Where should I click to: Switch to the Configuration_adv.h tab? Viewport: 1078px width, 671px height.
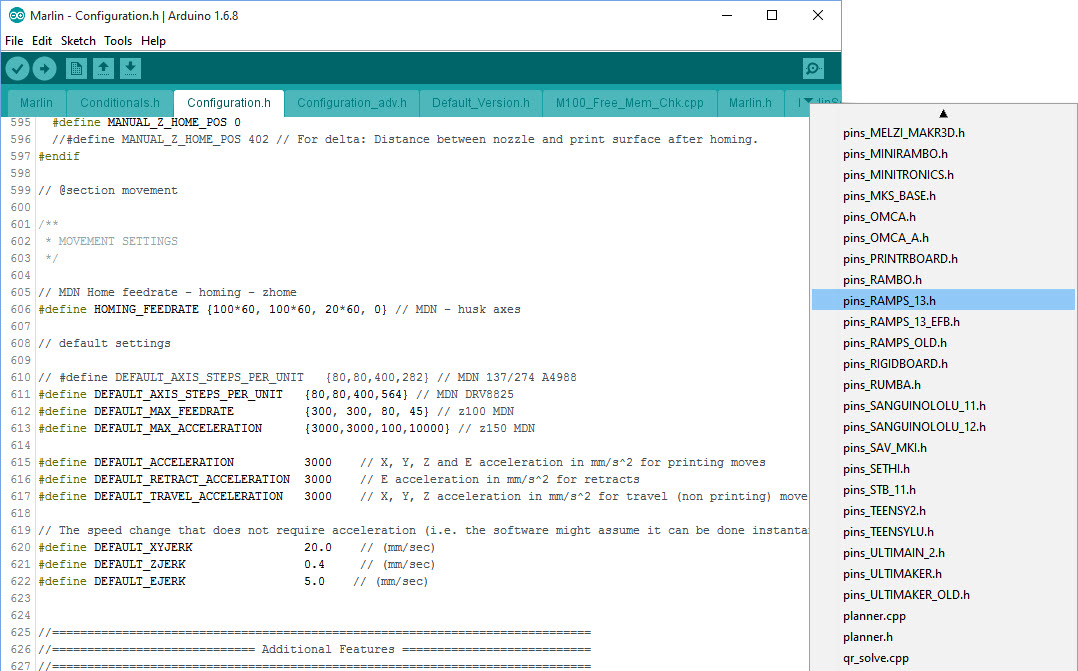point(352,103)
